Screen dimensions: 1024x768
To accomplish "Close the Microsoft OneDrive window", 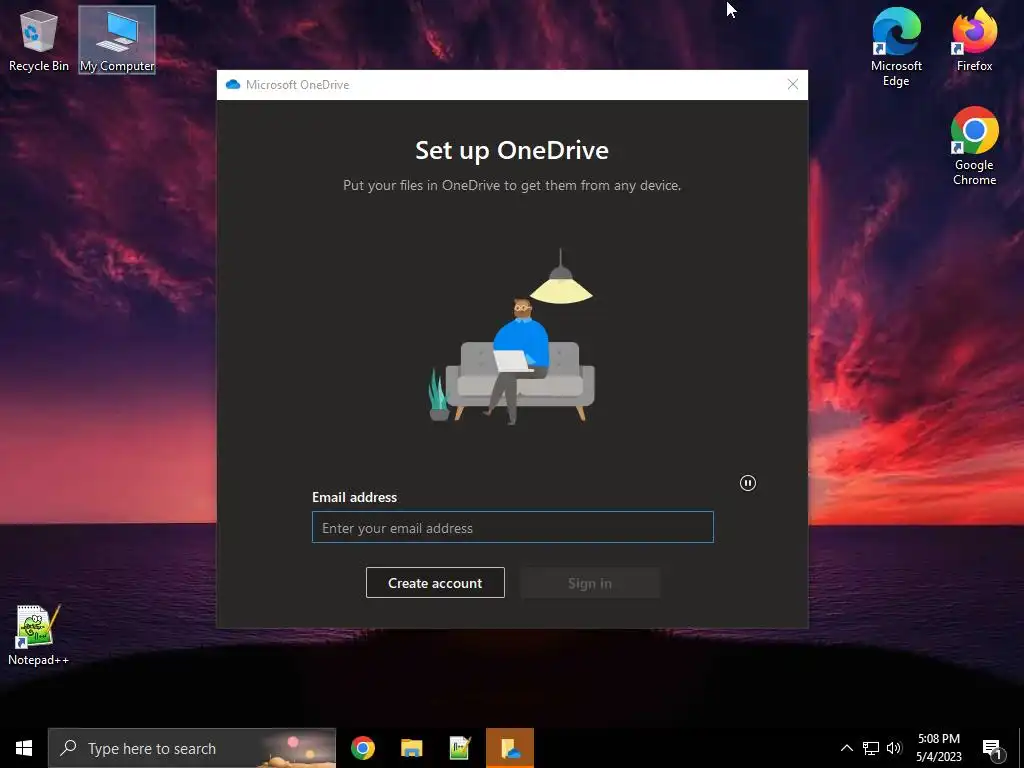I will (792, 85).
